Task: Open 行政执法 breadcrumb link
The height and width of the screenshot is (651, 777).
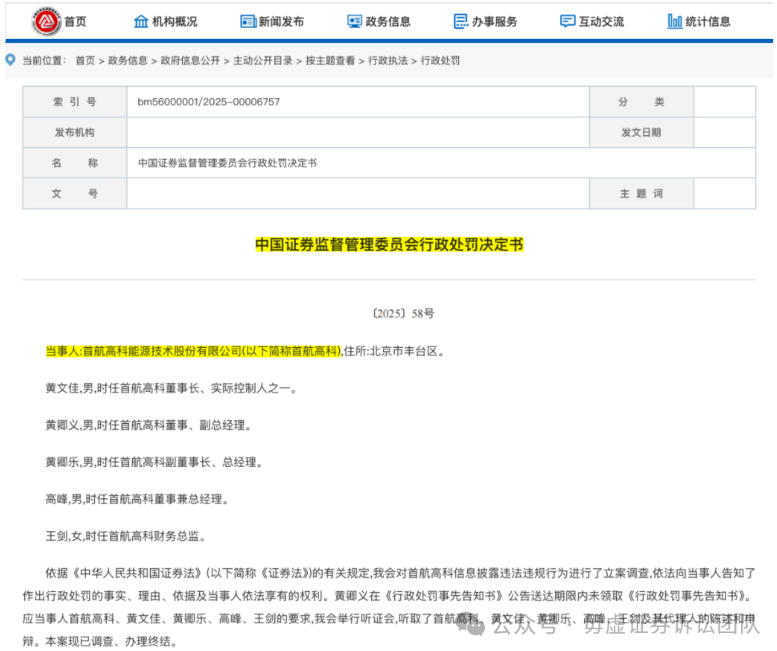Action: [x=387, y=60]
